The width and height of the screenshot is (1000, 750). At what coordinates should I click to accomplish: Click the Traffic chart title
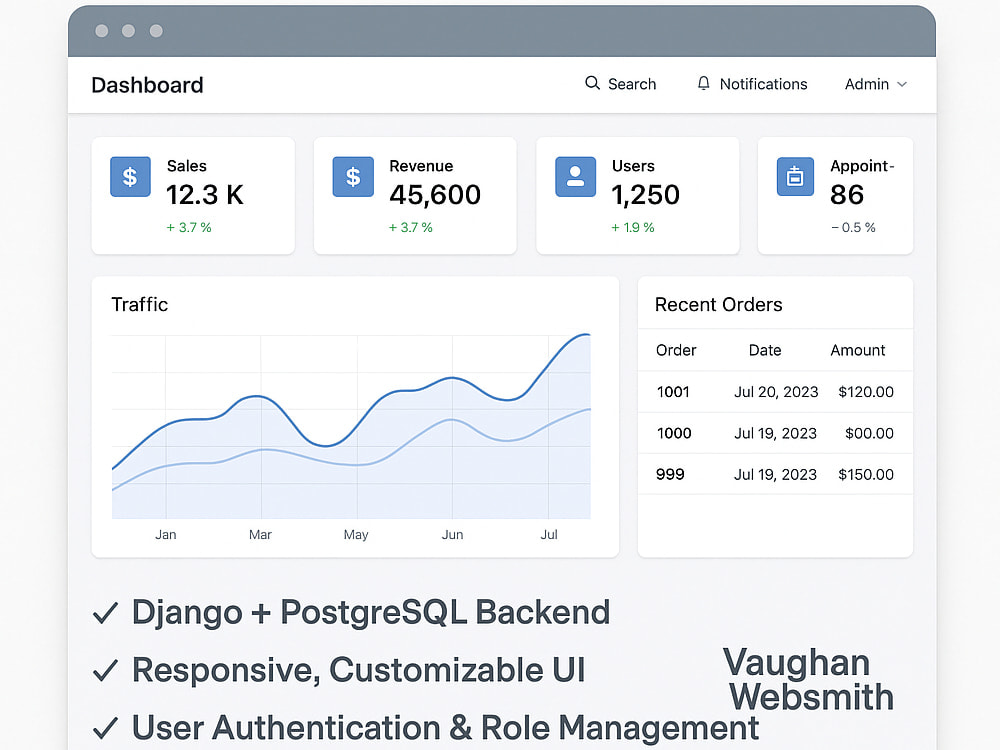tap(140, 304)
